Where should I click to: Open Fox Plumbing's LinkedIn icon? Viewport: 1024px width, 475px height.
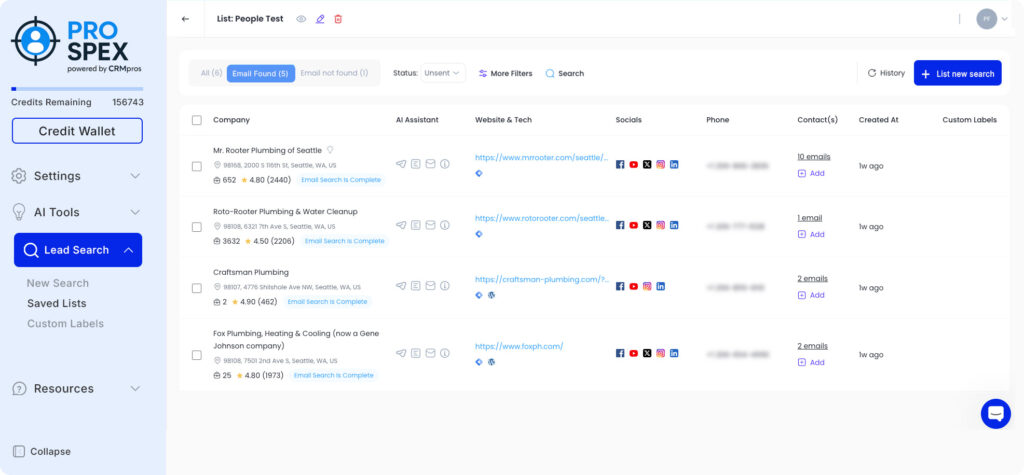point(674,353)
